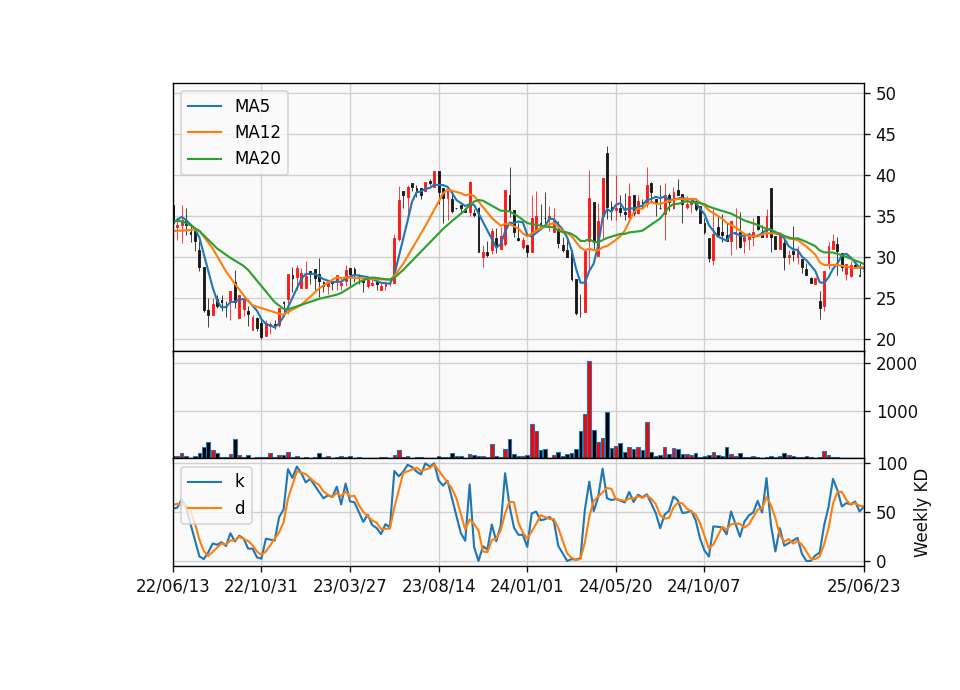Click the volume axis value 1000

point(896,412)
